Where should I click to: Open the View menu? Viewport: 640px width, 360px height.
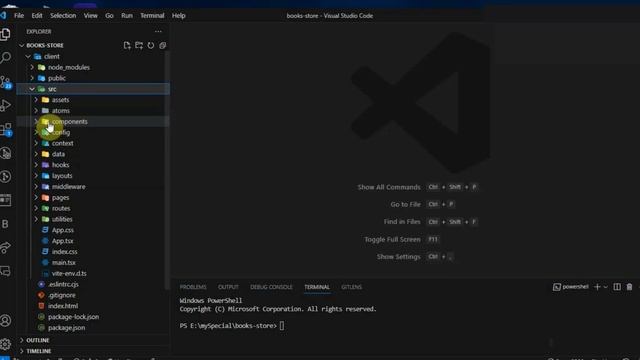point(91,16)
